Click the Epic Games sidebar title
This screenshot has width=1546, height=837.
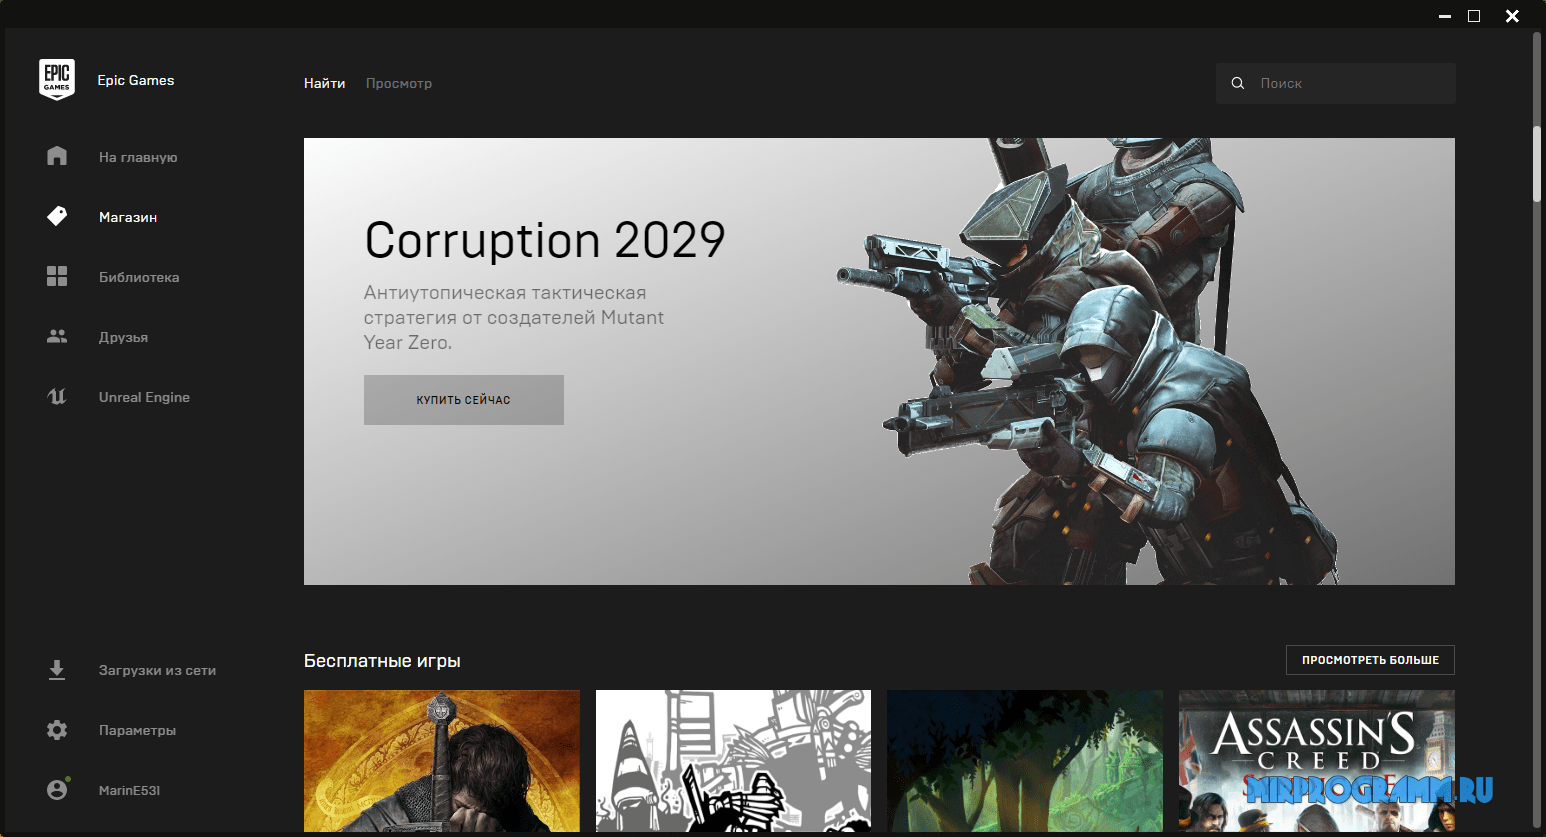pyautogui.click(x=136, y=80)
